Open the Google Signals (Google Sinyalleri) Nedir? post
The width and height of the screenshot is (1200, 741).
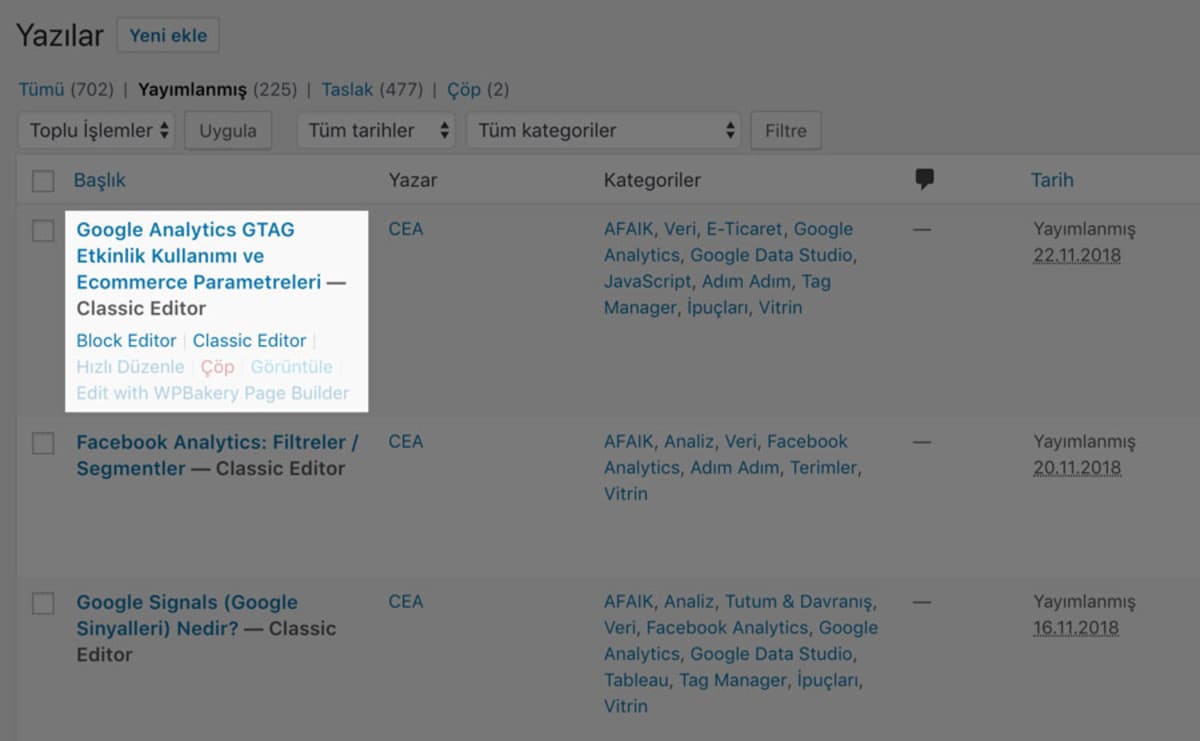tap(187, 616)
